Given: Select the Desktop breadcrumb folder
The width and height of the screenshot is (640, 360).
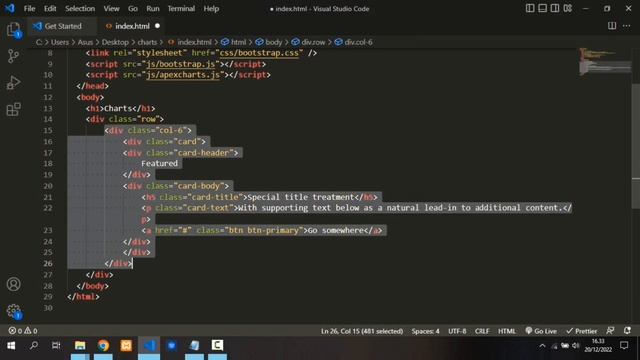Looking at the screenshot, I should point(115,42).
